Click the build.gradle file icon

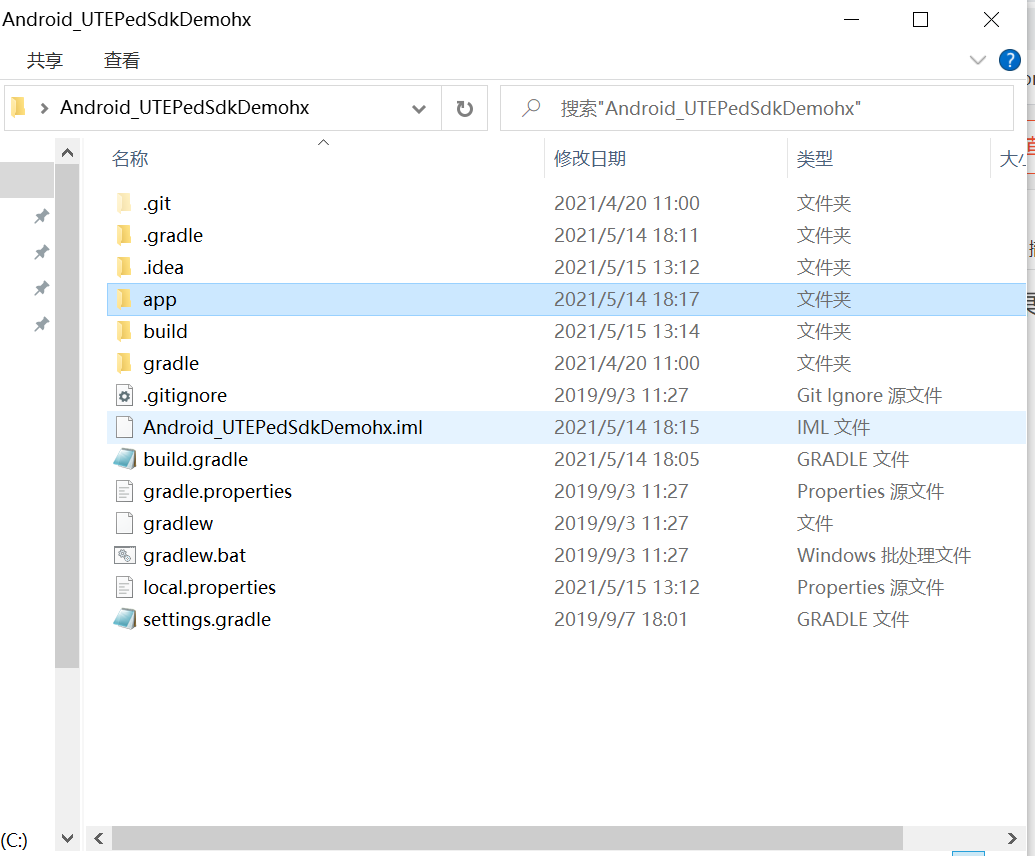point(124,459)
